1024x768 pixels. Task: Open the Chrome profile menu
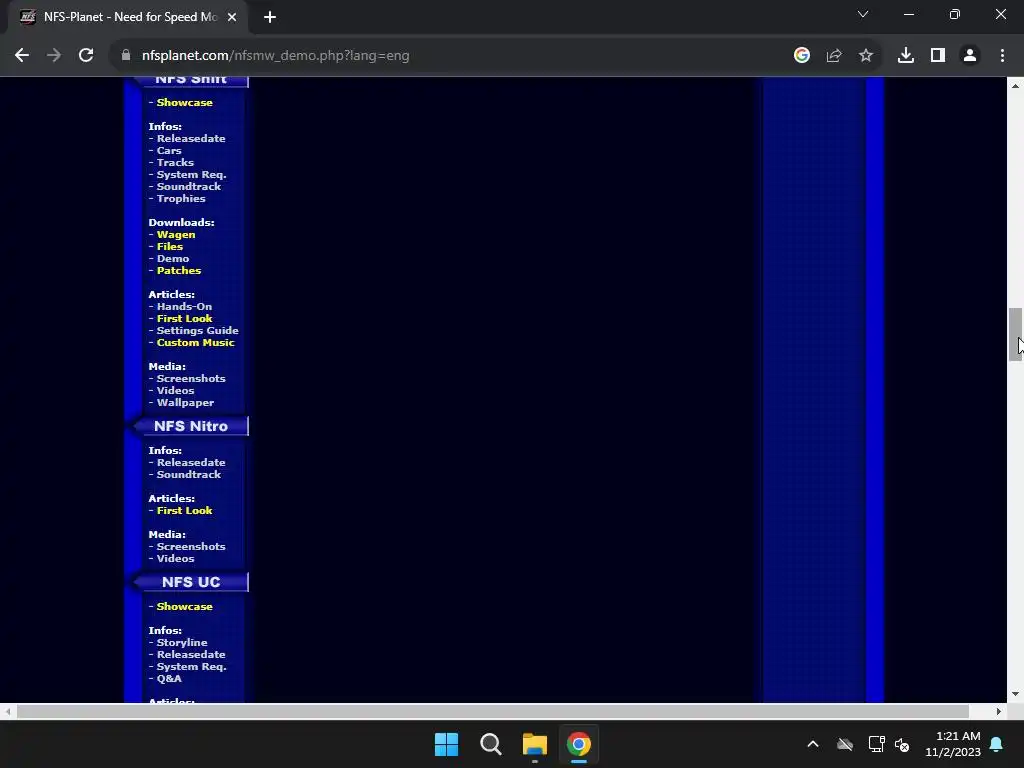[x=970, y=56]
